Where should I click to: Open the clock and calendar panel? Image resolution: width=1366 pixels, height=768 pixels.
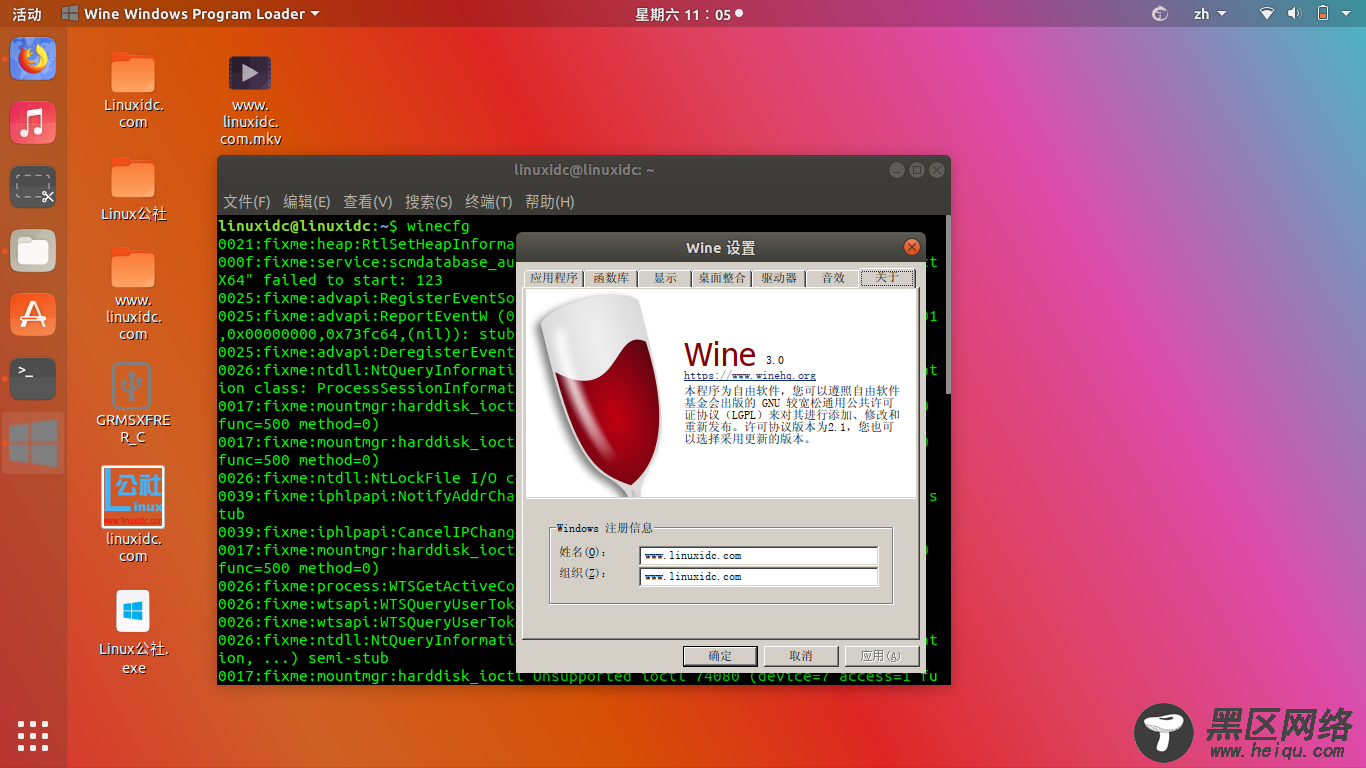688,14
